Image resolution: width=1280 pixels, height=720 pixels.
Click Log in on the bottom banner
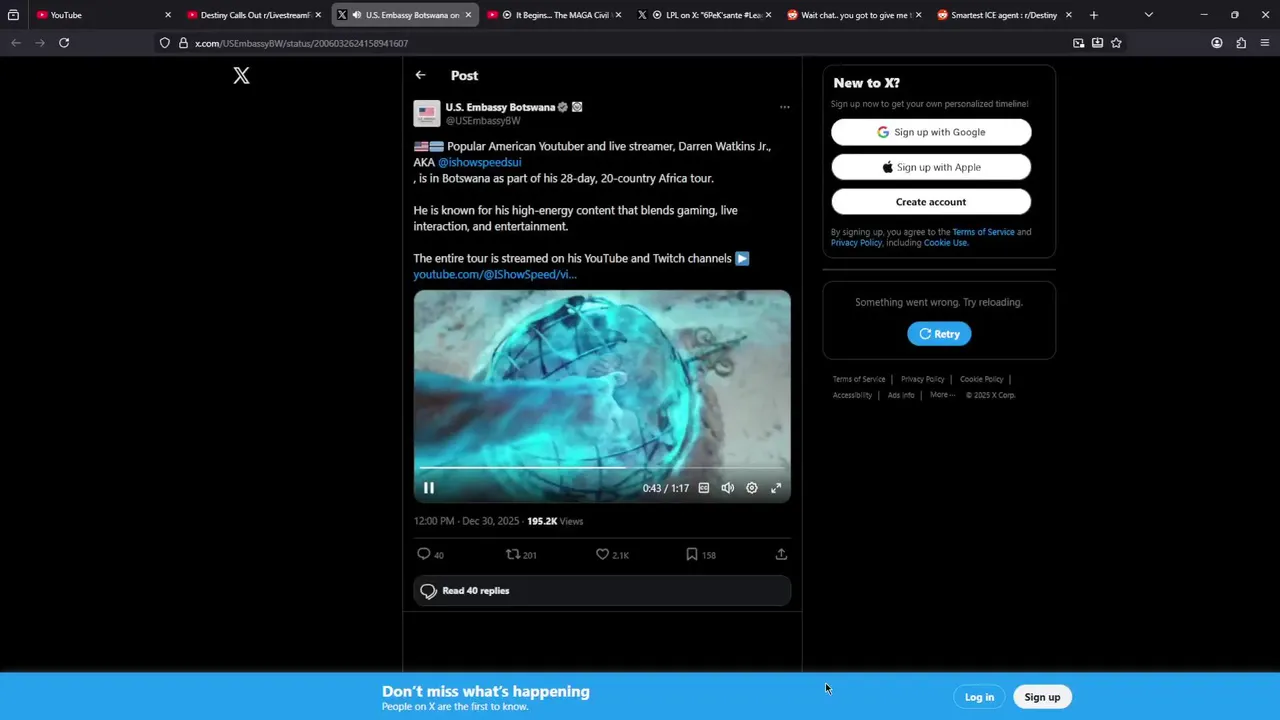[979, 697]
